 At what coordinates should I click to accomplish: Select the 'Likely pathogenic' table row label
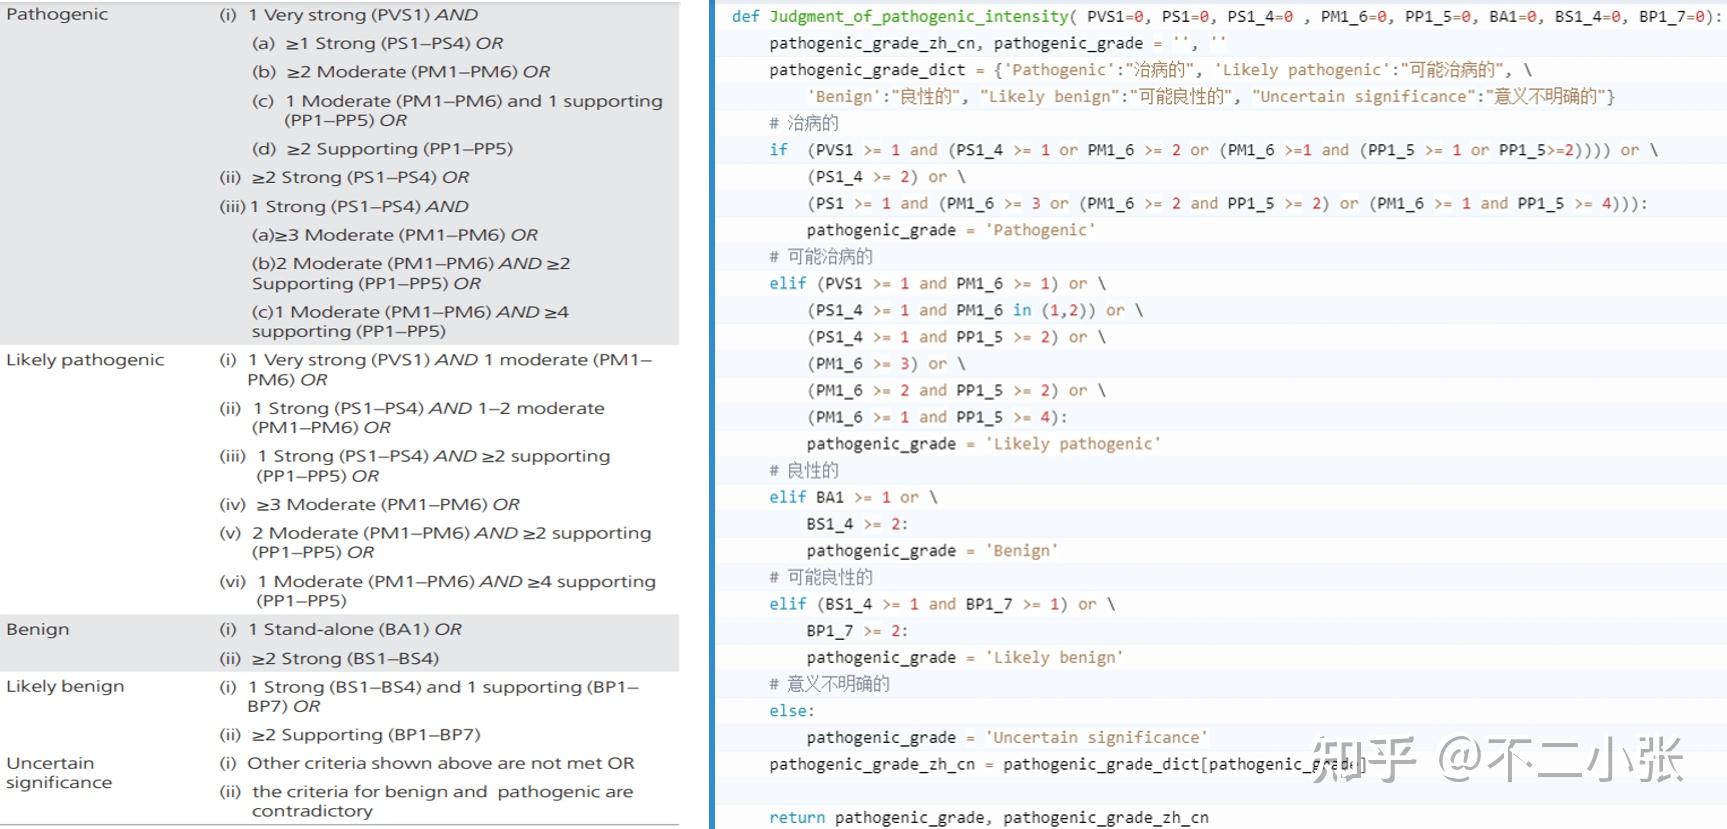click(85, 359)
